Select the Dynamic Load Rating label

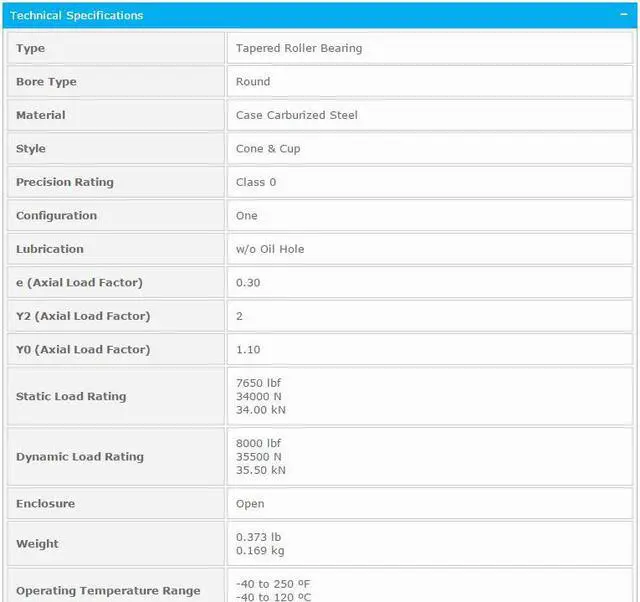pyautogui.click(x=80, y=457)
